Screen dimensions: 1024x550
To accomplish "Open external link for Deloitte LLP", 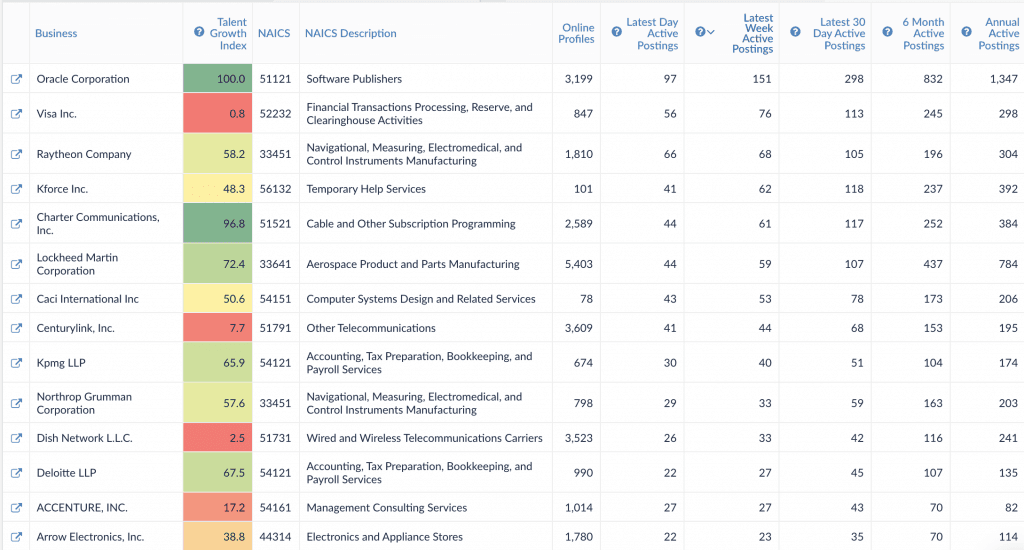I will click(16, 473).
